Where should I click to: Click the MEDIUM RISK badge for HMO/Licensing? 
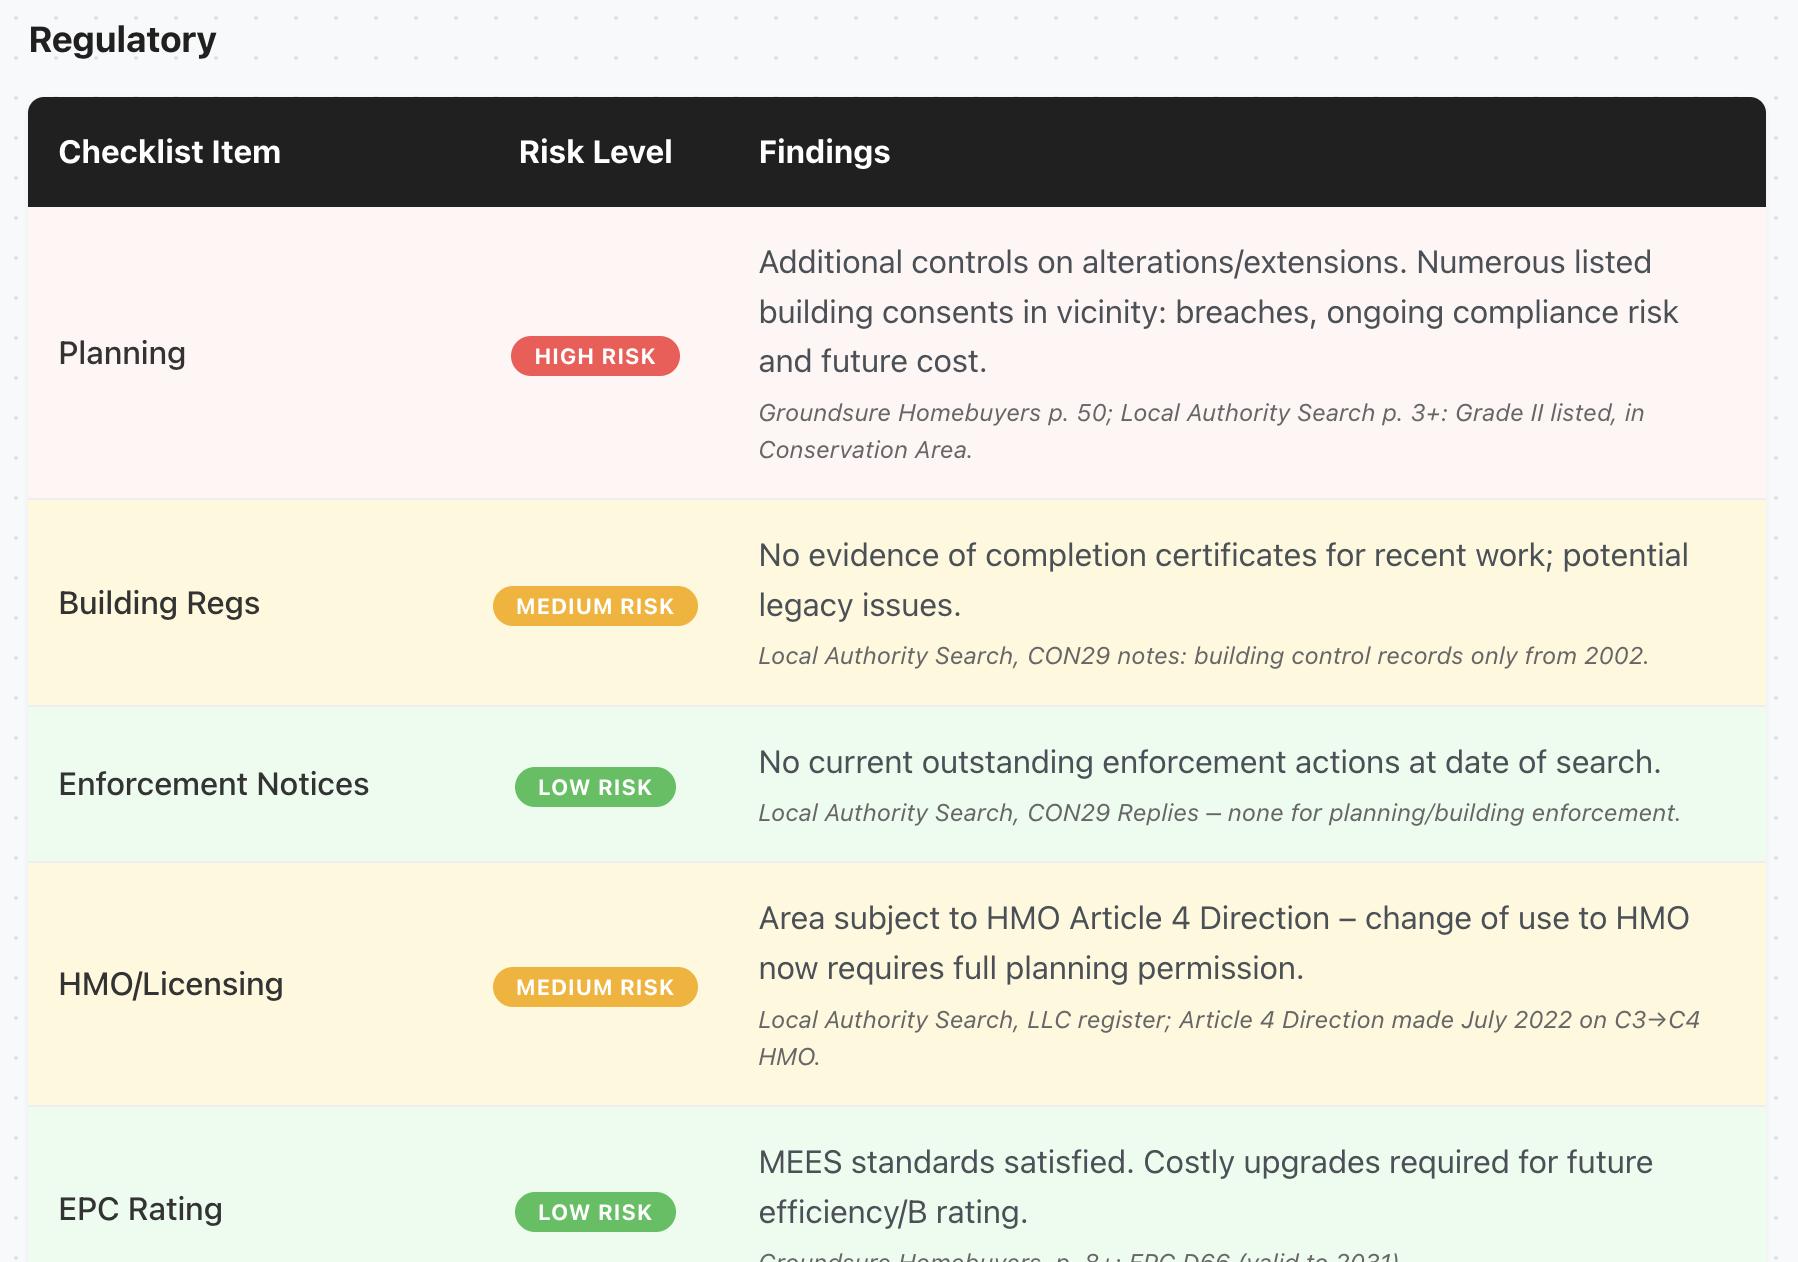(x=595, y=987)
